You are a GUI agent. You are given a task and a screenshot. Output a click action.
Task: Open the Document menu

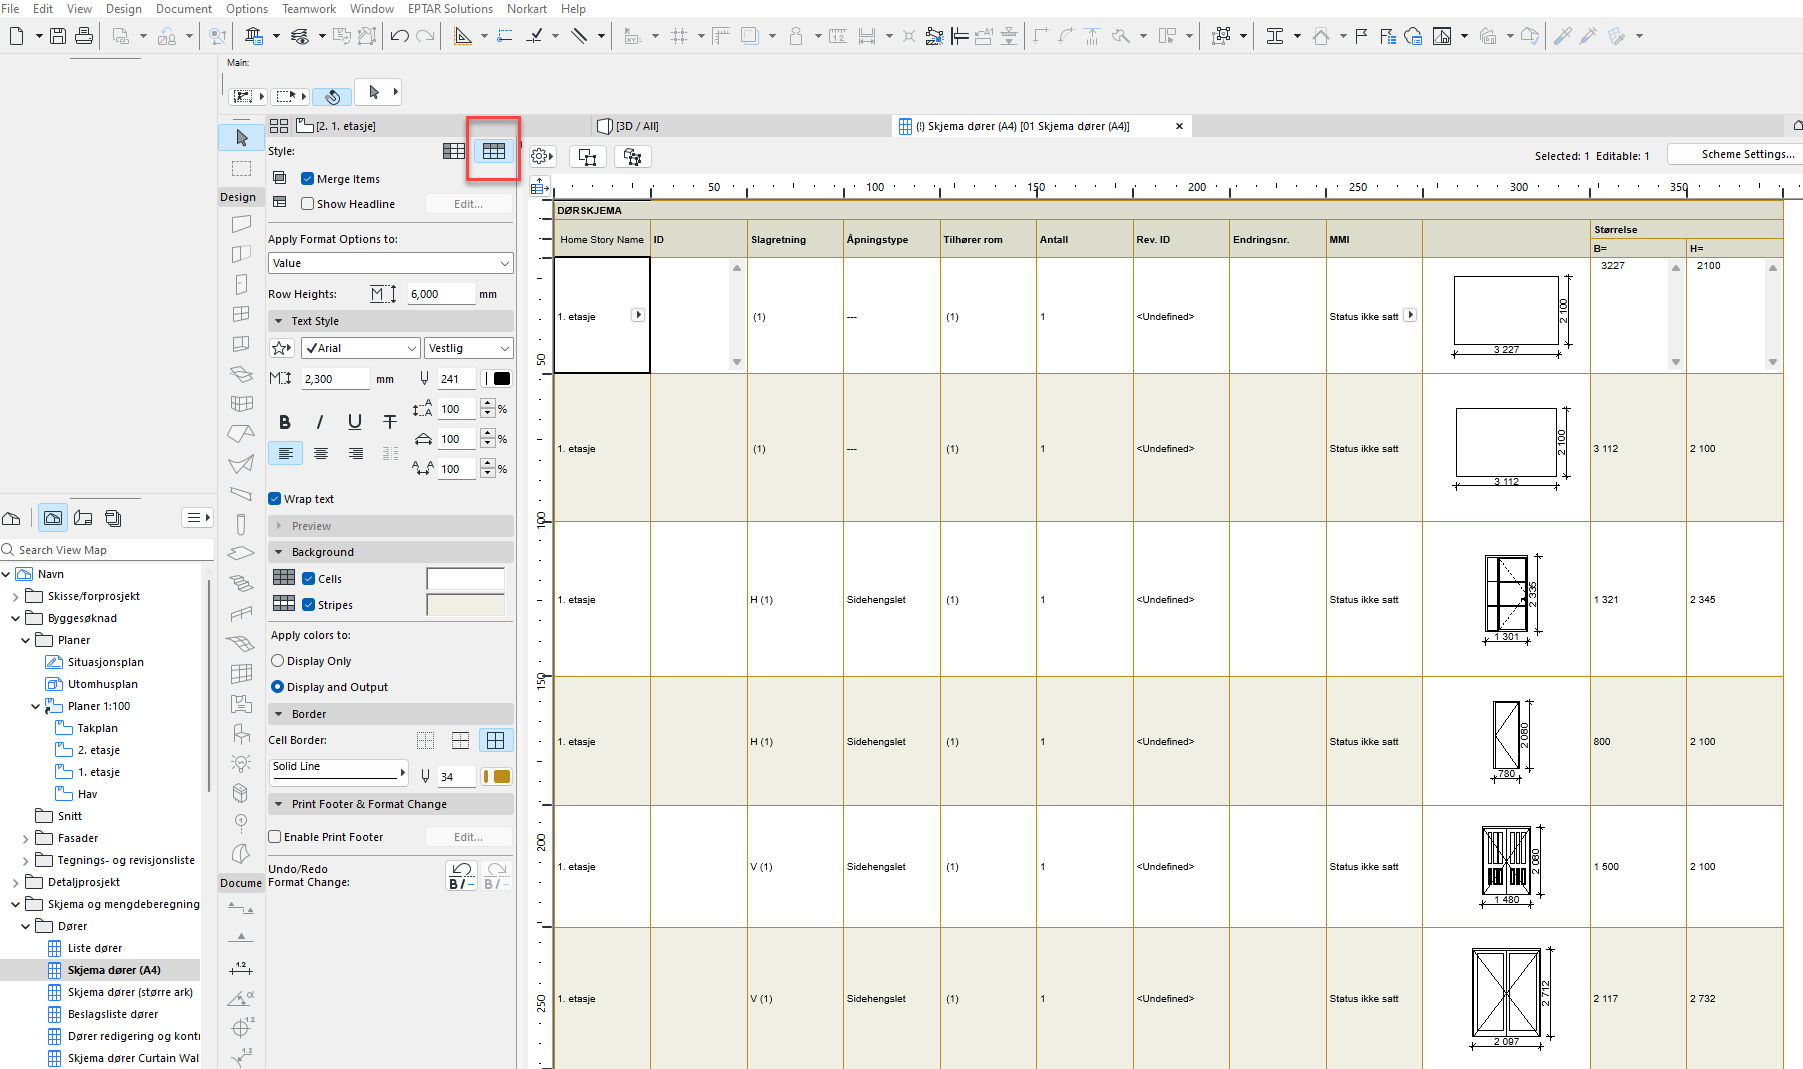183,9
